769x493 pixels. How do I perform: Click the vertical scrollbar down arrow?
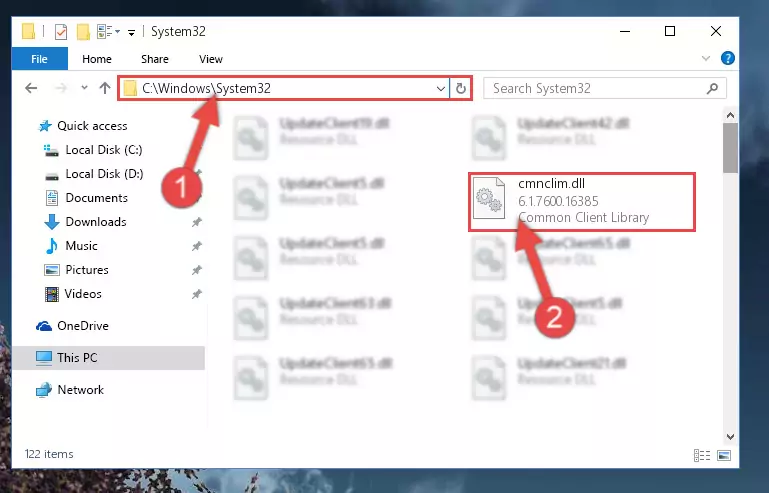tap(730, 437)
